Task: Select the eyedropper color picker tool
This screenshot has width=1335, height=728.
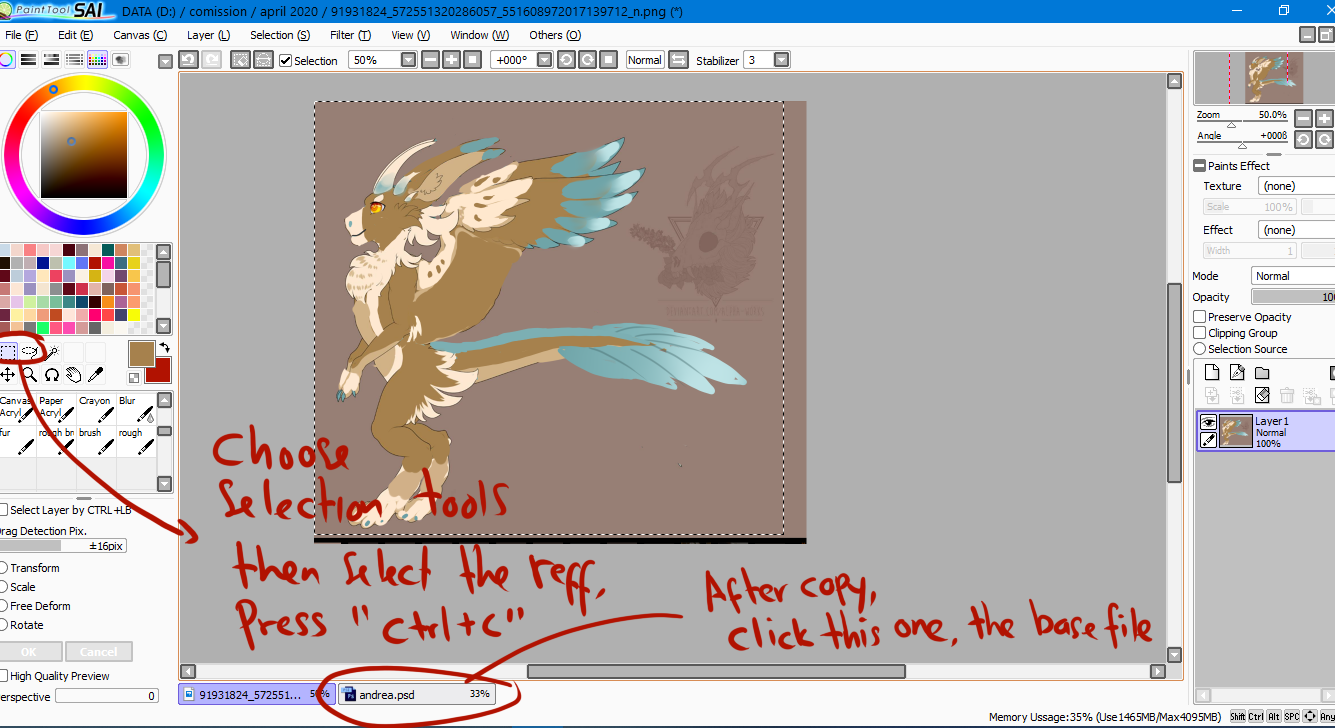Action: [x=96, y=374]
